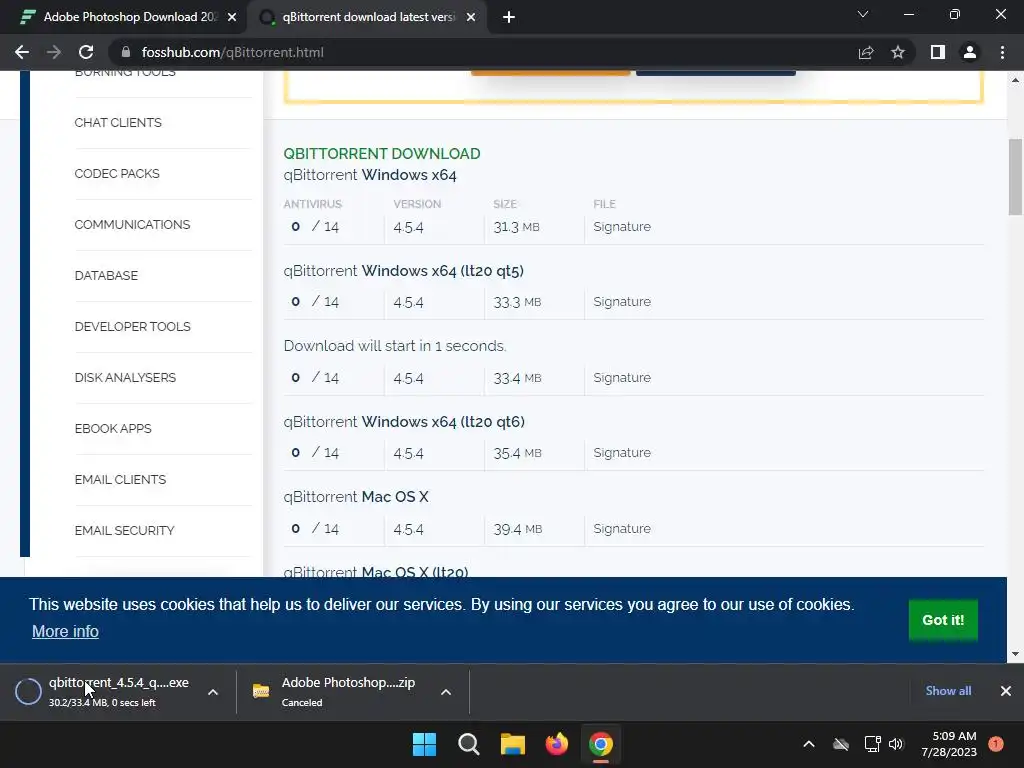Viewport: 1024px width, 768px height.
Task: Open the DISK ANALYSERS category
Action: (x=125, y=377)
